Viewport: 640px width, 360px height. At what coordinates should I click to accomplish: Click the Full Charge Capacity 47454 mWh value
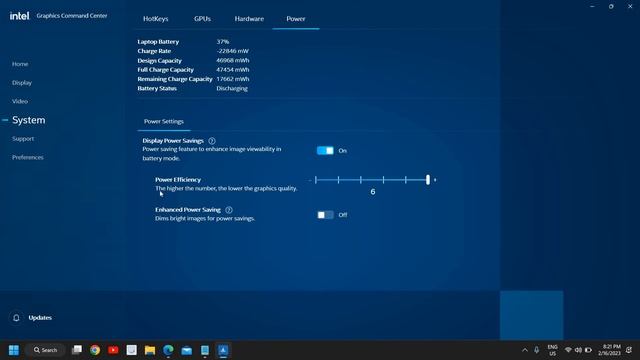tap(233, 70)
